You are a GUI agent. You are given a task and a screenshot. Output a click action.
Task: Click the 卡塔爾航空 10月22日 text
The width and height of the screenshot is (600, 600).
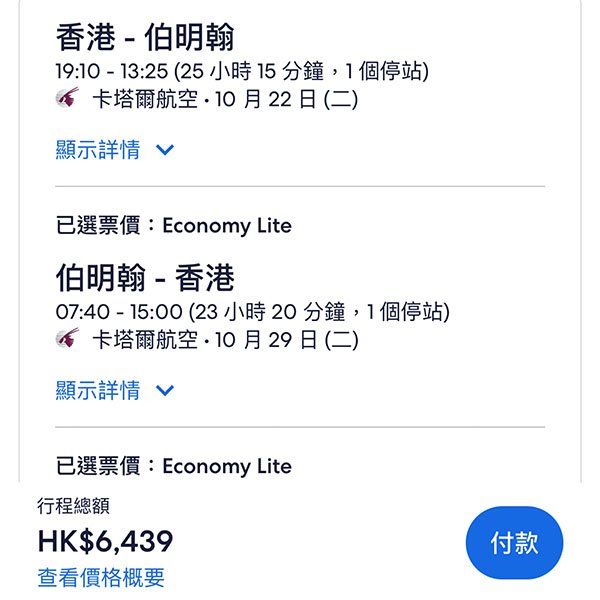click(225, 100)
